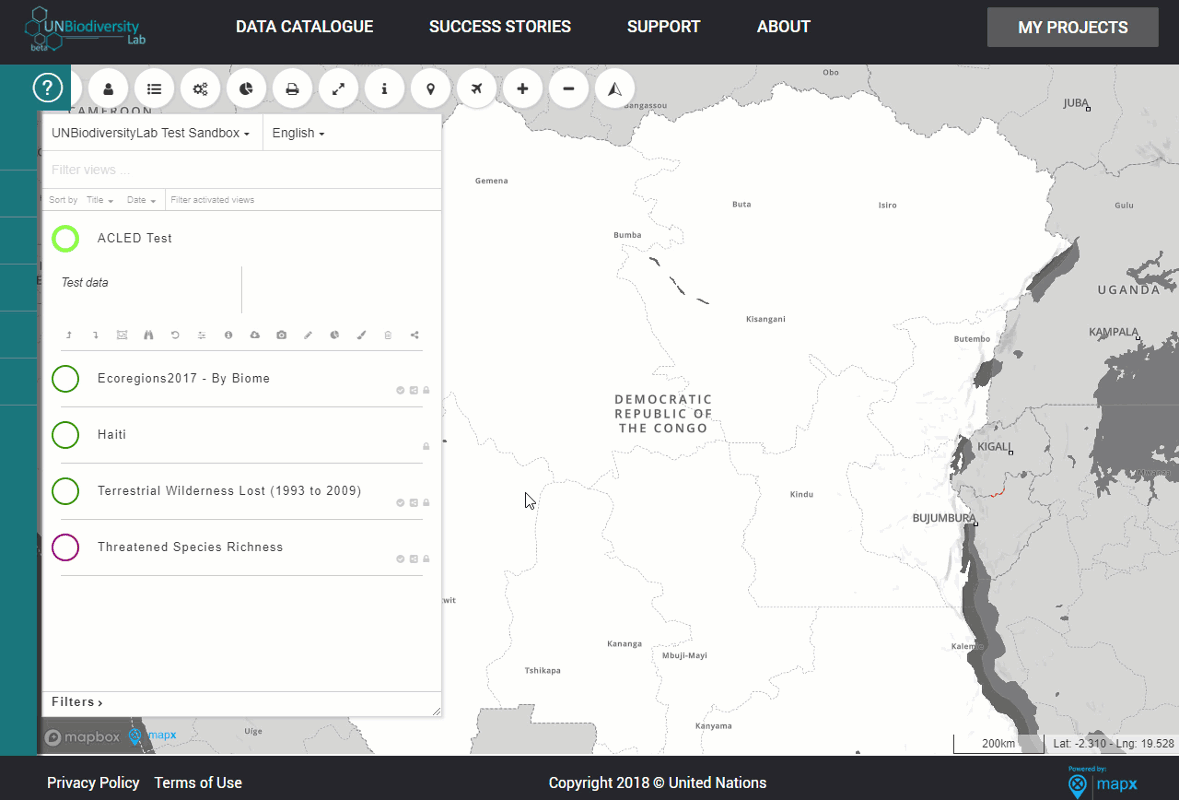The width and height of the screenshot is (1179, 800).
Task: Open the DATA CATALOGUE menu
Action: pyautogui.click(x=305, y=27)
